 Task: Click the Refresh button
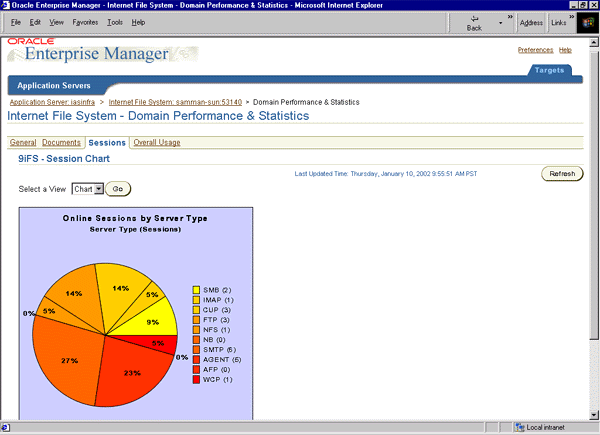click(562, 174)
